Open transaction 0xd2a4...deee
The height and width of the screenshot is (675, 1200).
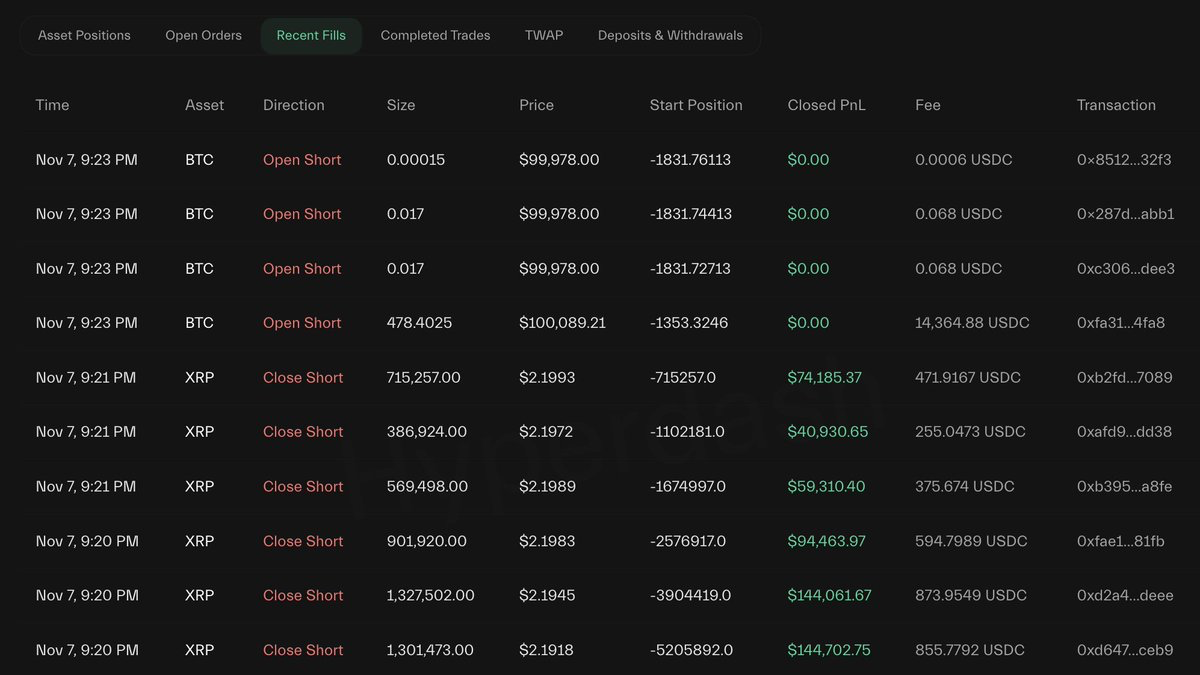coord(1125,596)
